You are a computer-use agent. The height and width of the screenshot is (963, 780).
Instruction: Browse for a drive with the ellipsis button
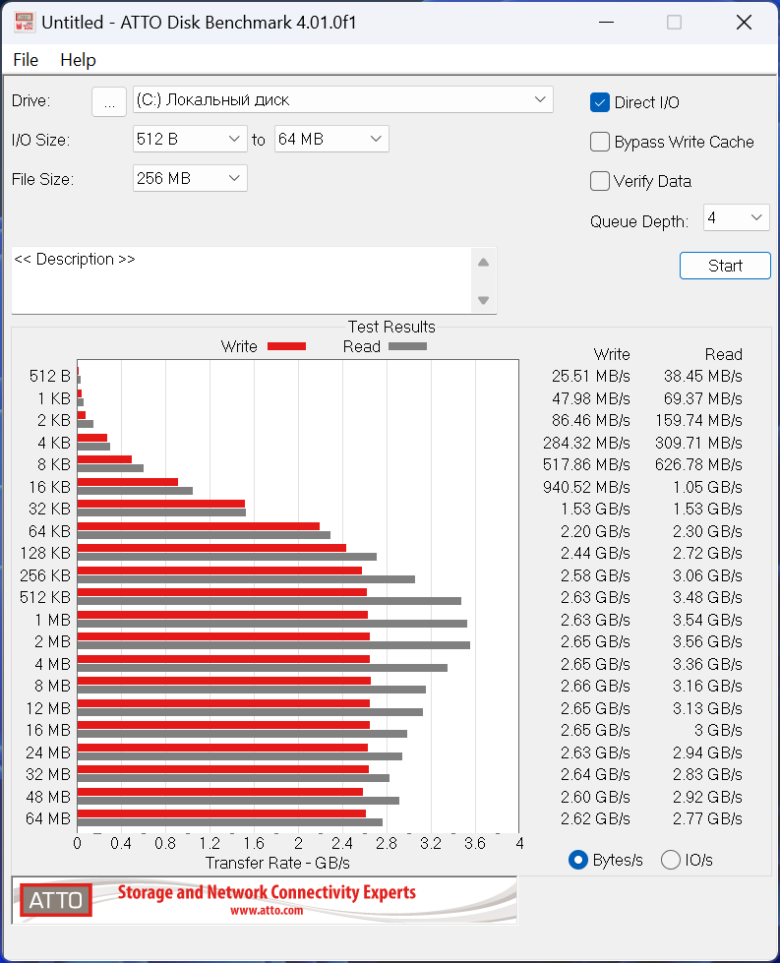click(109, 101)
